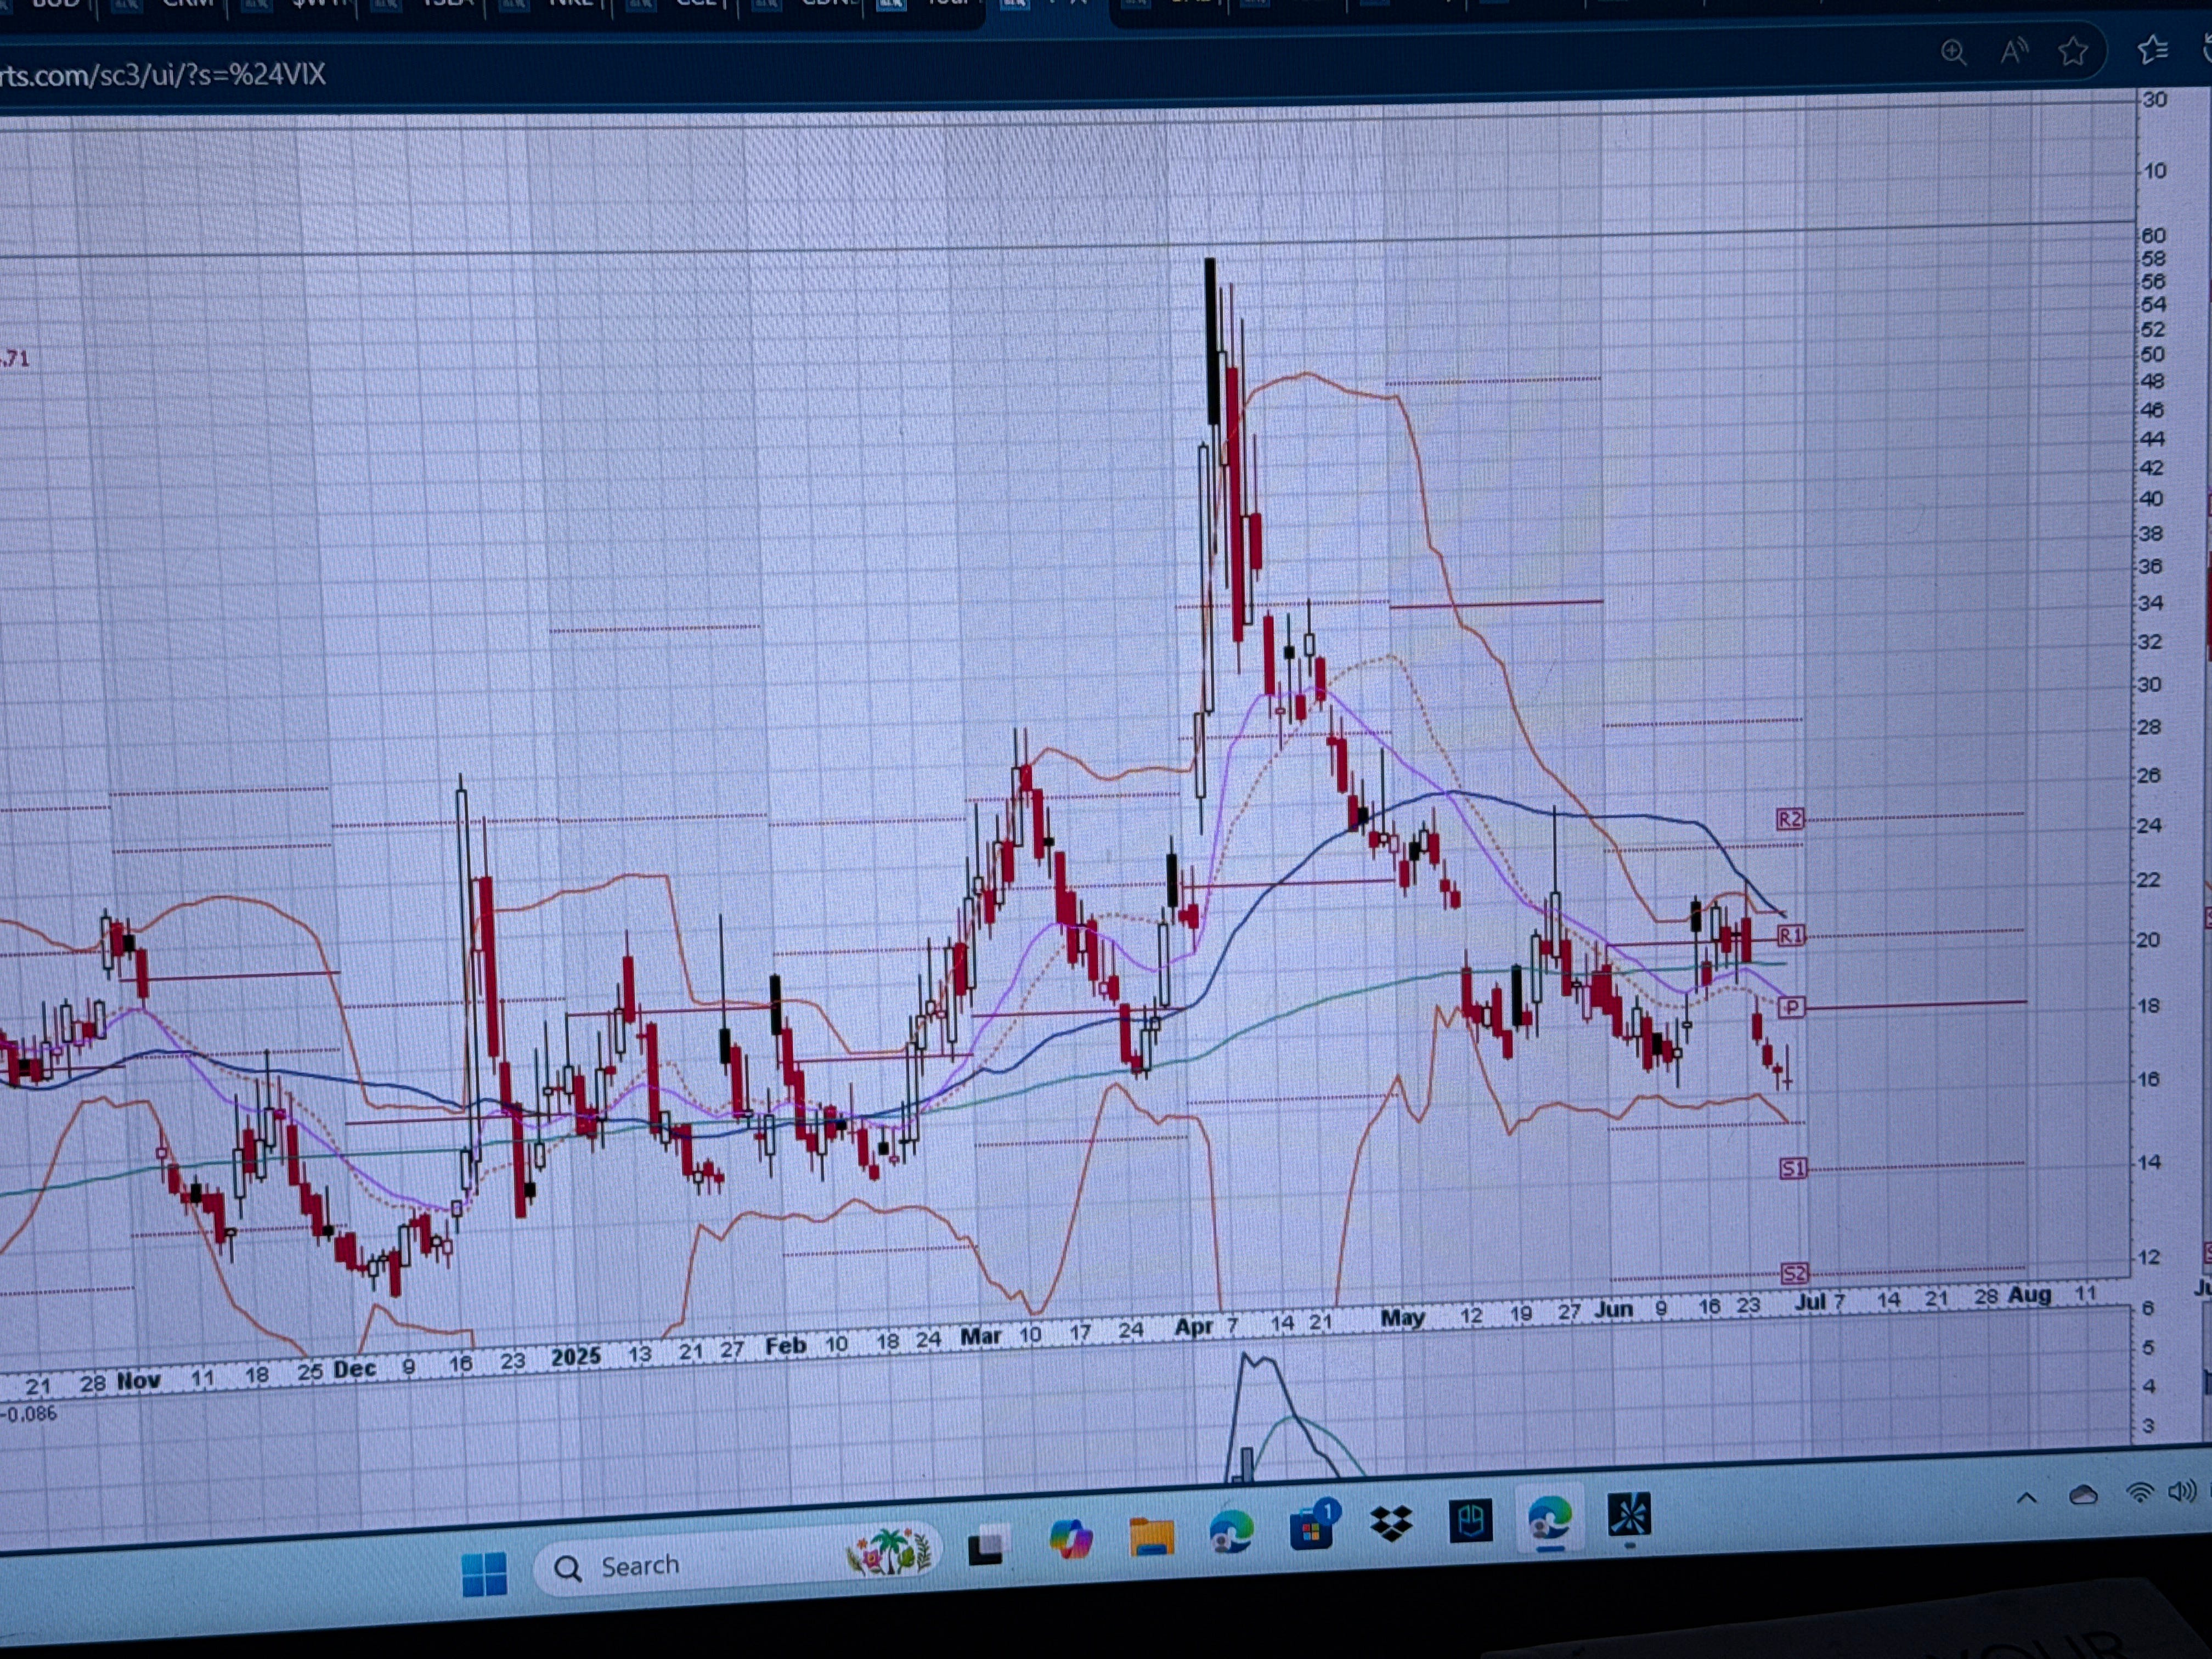The width and height of the screenshot is (2212, 1659).
Task: Click the tropical illustration in Search box
Action: (x=890, y=1551)
